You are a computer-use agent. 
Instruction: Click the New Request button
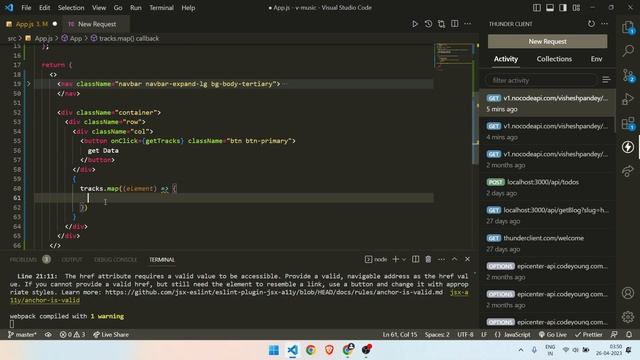pyautogui.click(x=547, y=41)
